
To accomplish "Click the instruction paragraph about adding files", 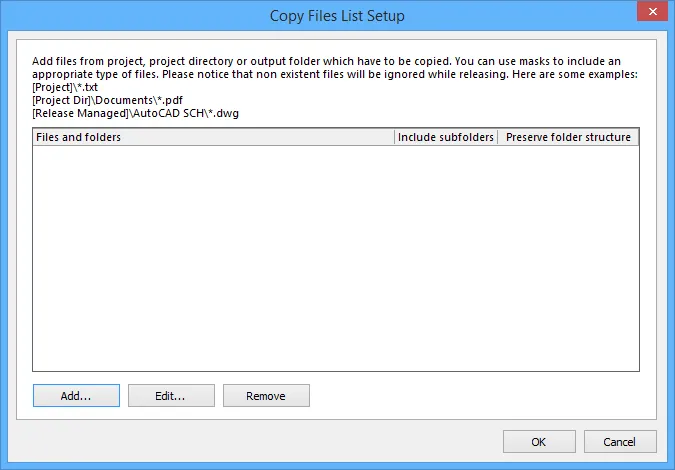I will tap(330, 67).
